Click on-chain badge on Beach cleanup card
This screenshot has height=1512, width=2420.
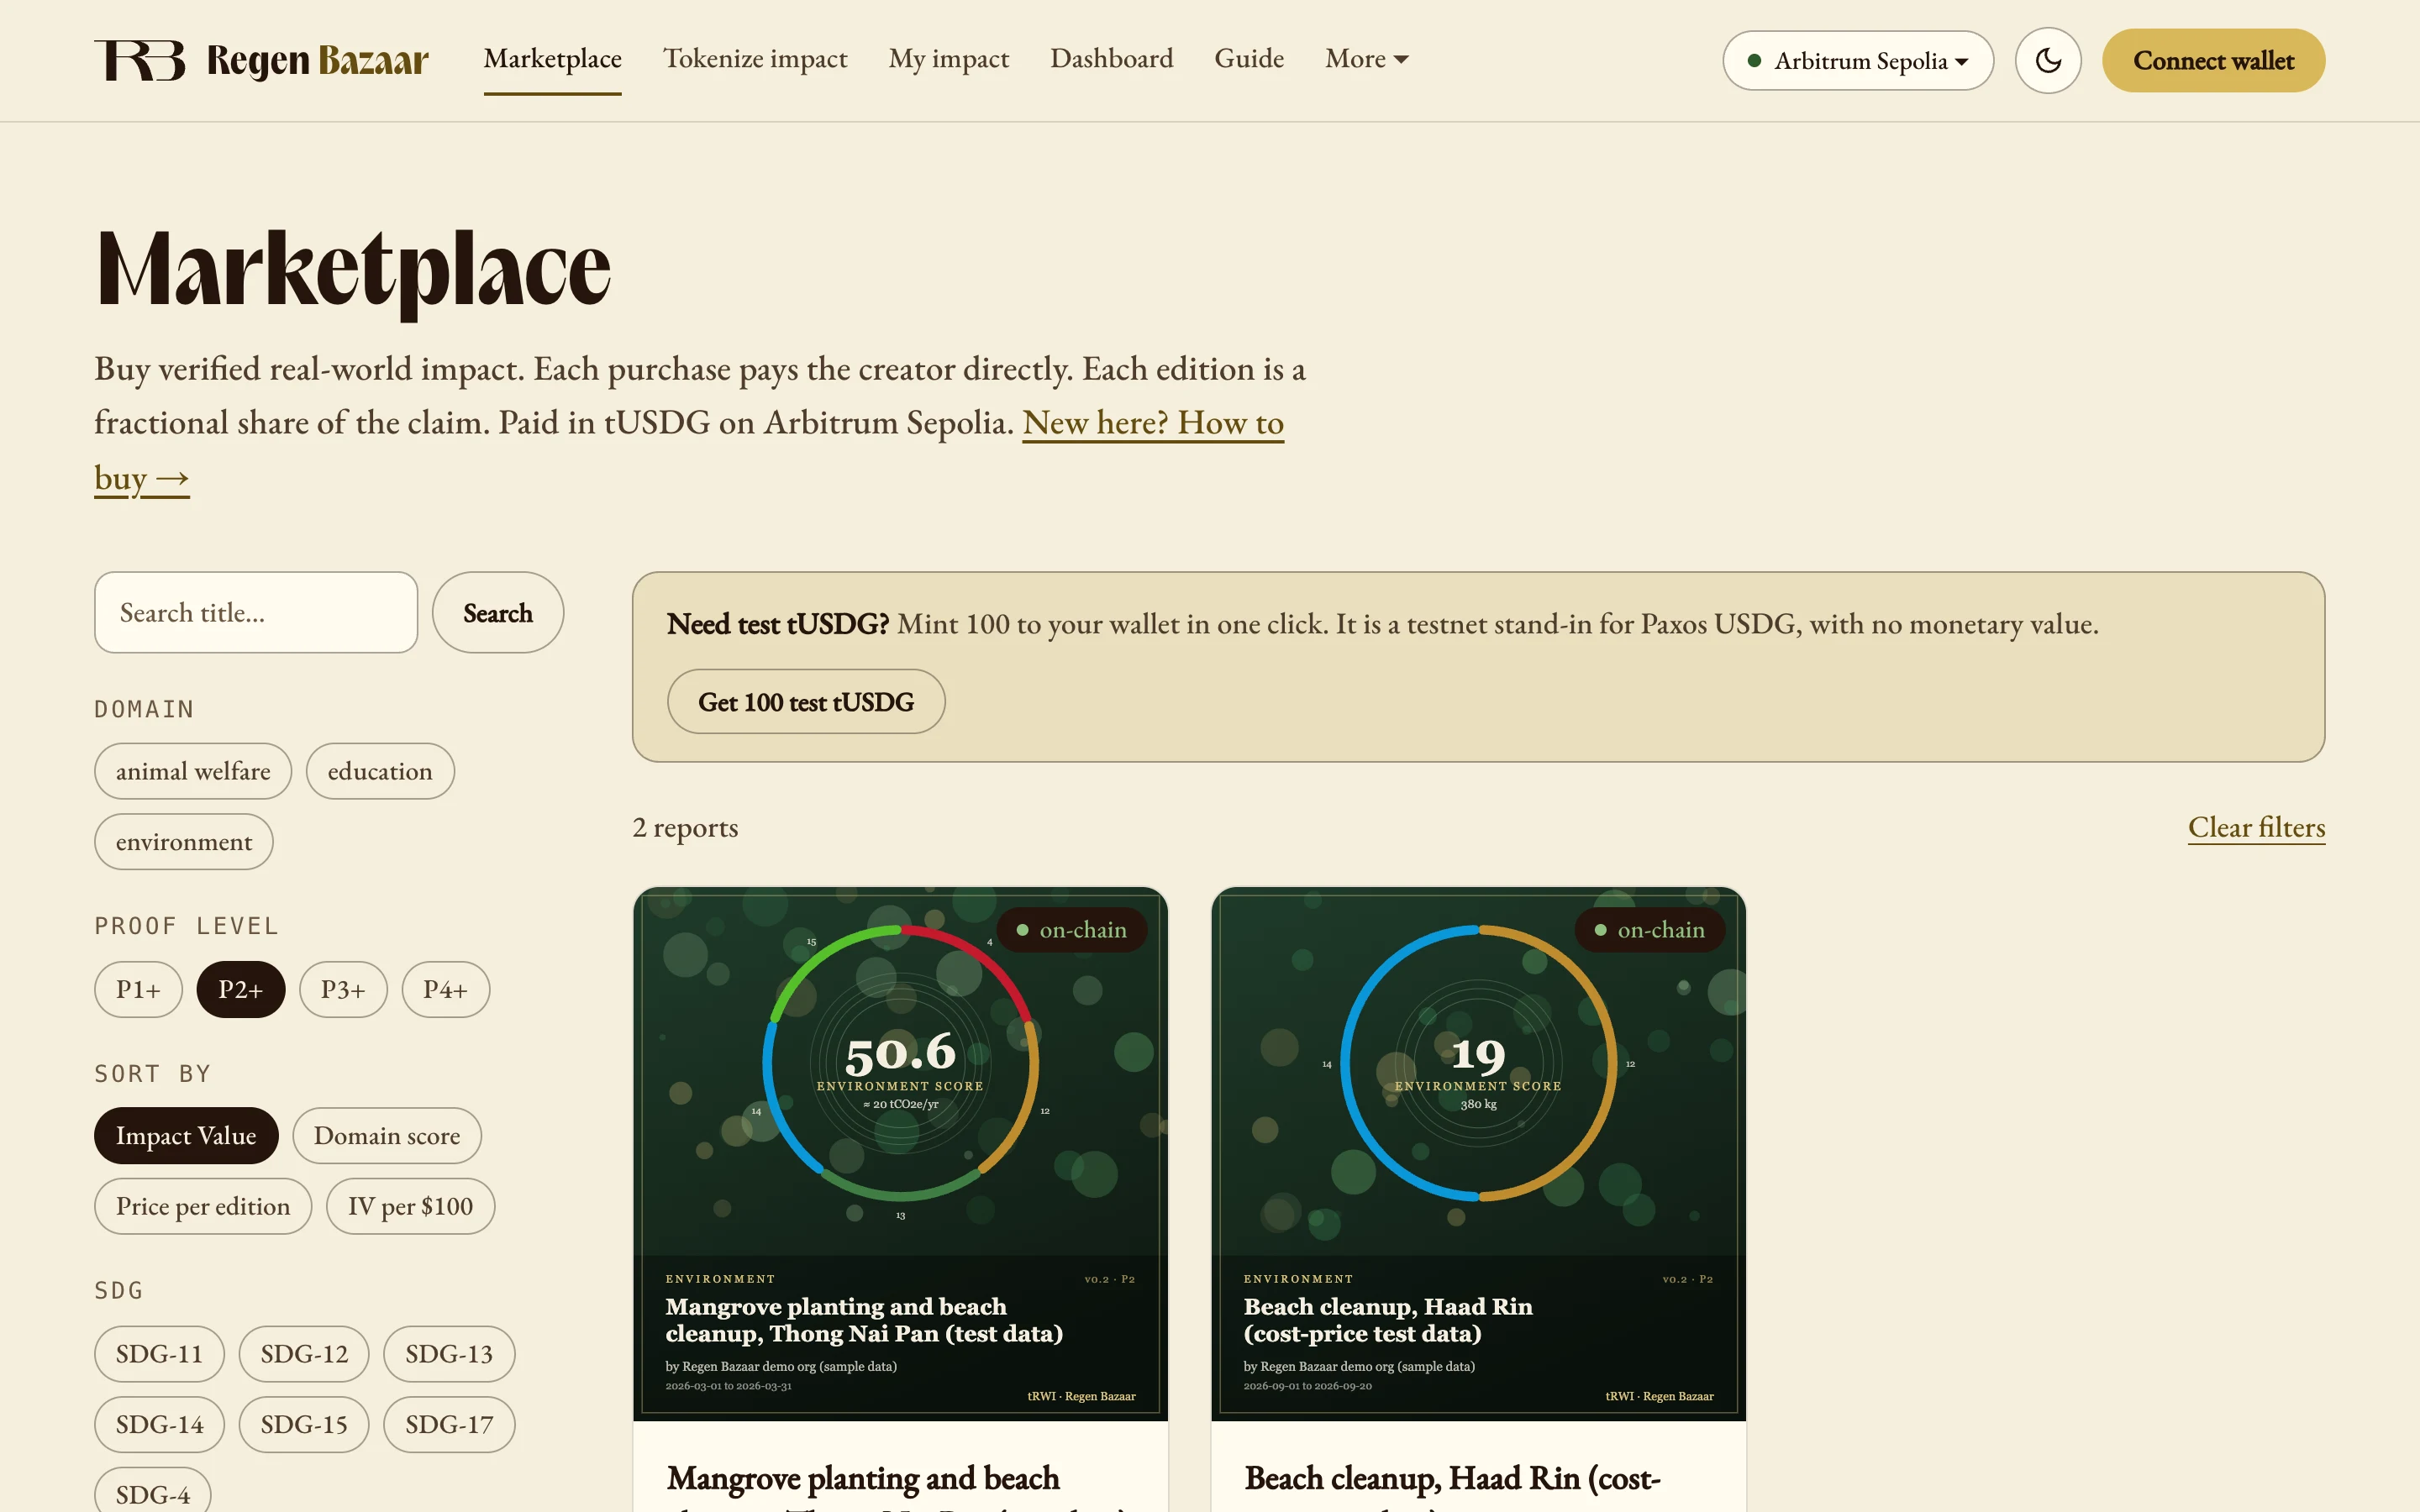(x=1650, y=930)
